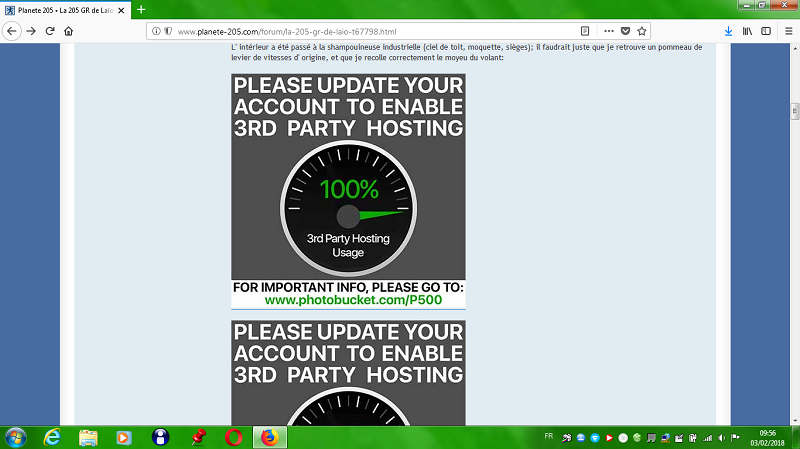Viewport: 800px width, 449px height.
Task: Click the text 'levier de vitesses d' origine'
Action: [x=279, y=58]
